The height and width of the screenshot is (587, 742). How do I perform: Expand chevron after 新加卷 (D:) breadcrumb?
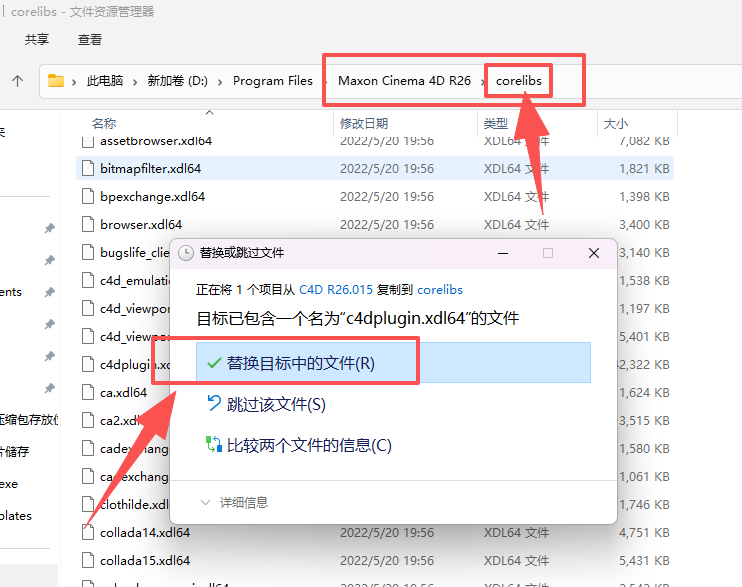pyautogui.click(x=220, y=82)
